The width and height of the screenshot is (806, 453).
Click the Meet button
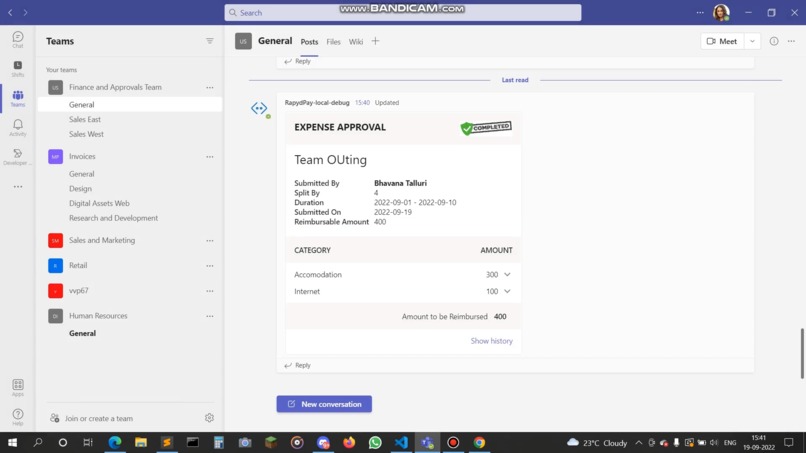722,41
